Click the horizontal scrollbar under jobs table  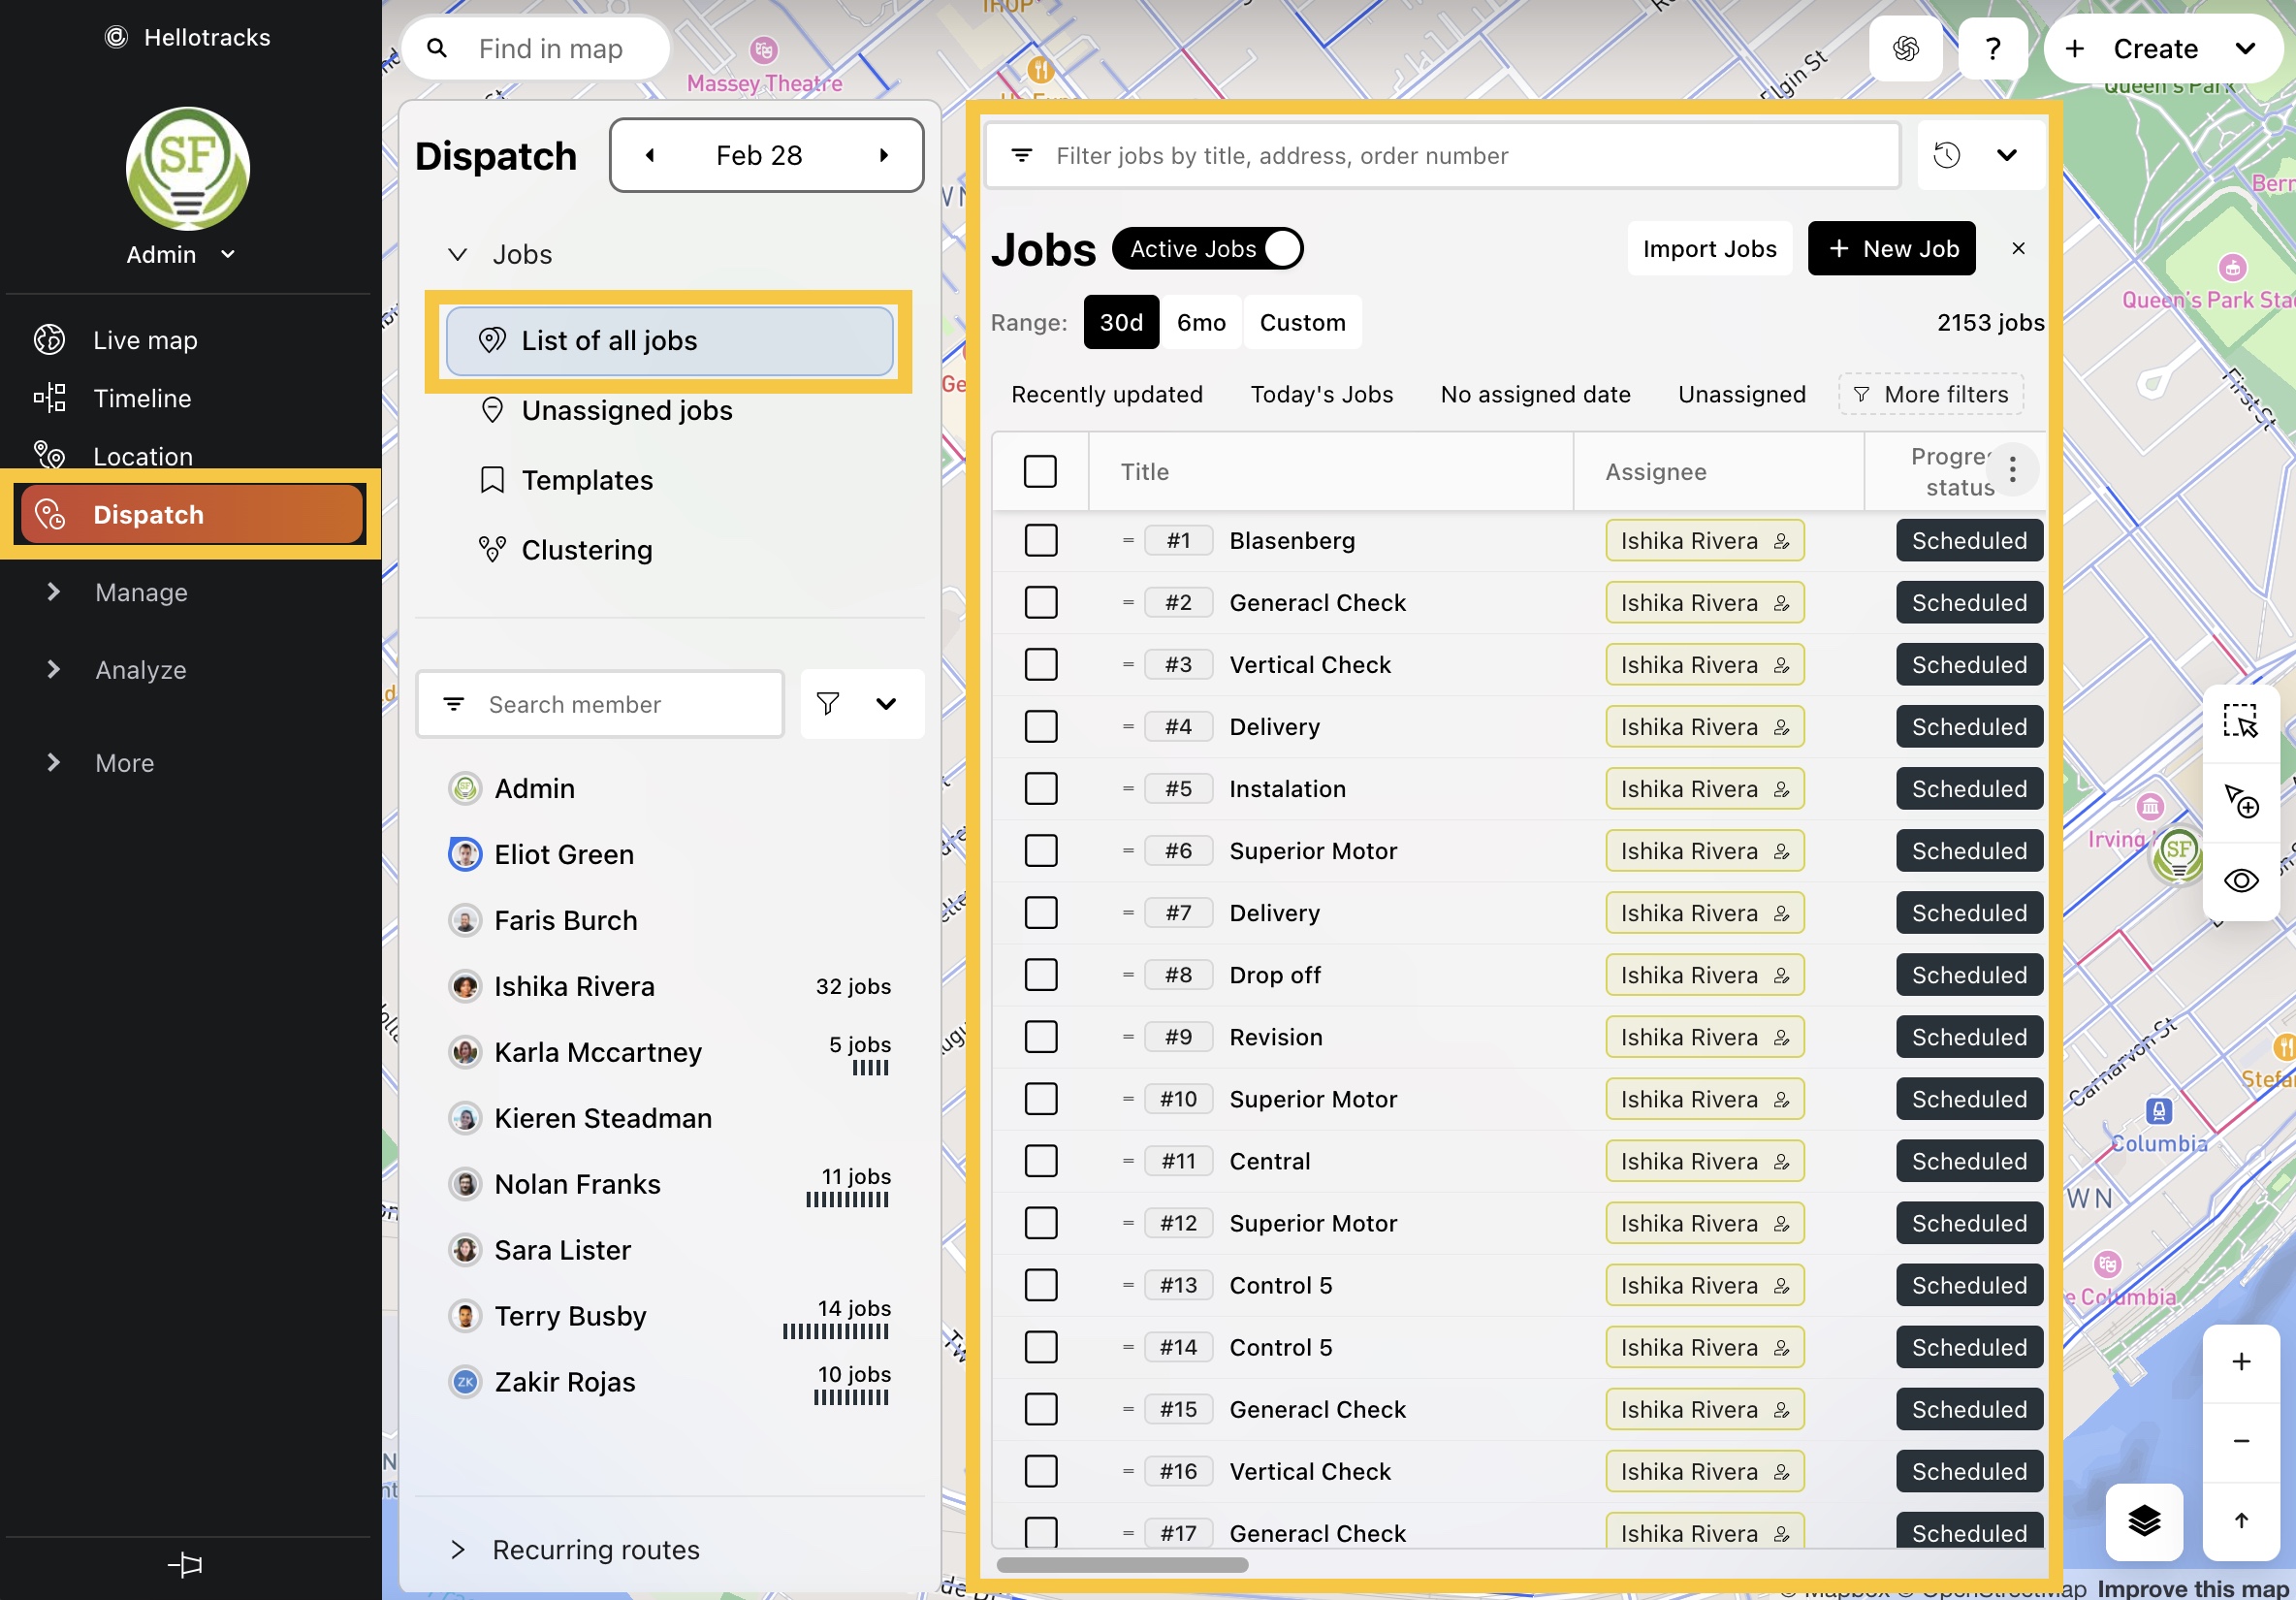tap(1122, 1565)
